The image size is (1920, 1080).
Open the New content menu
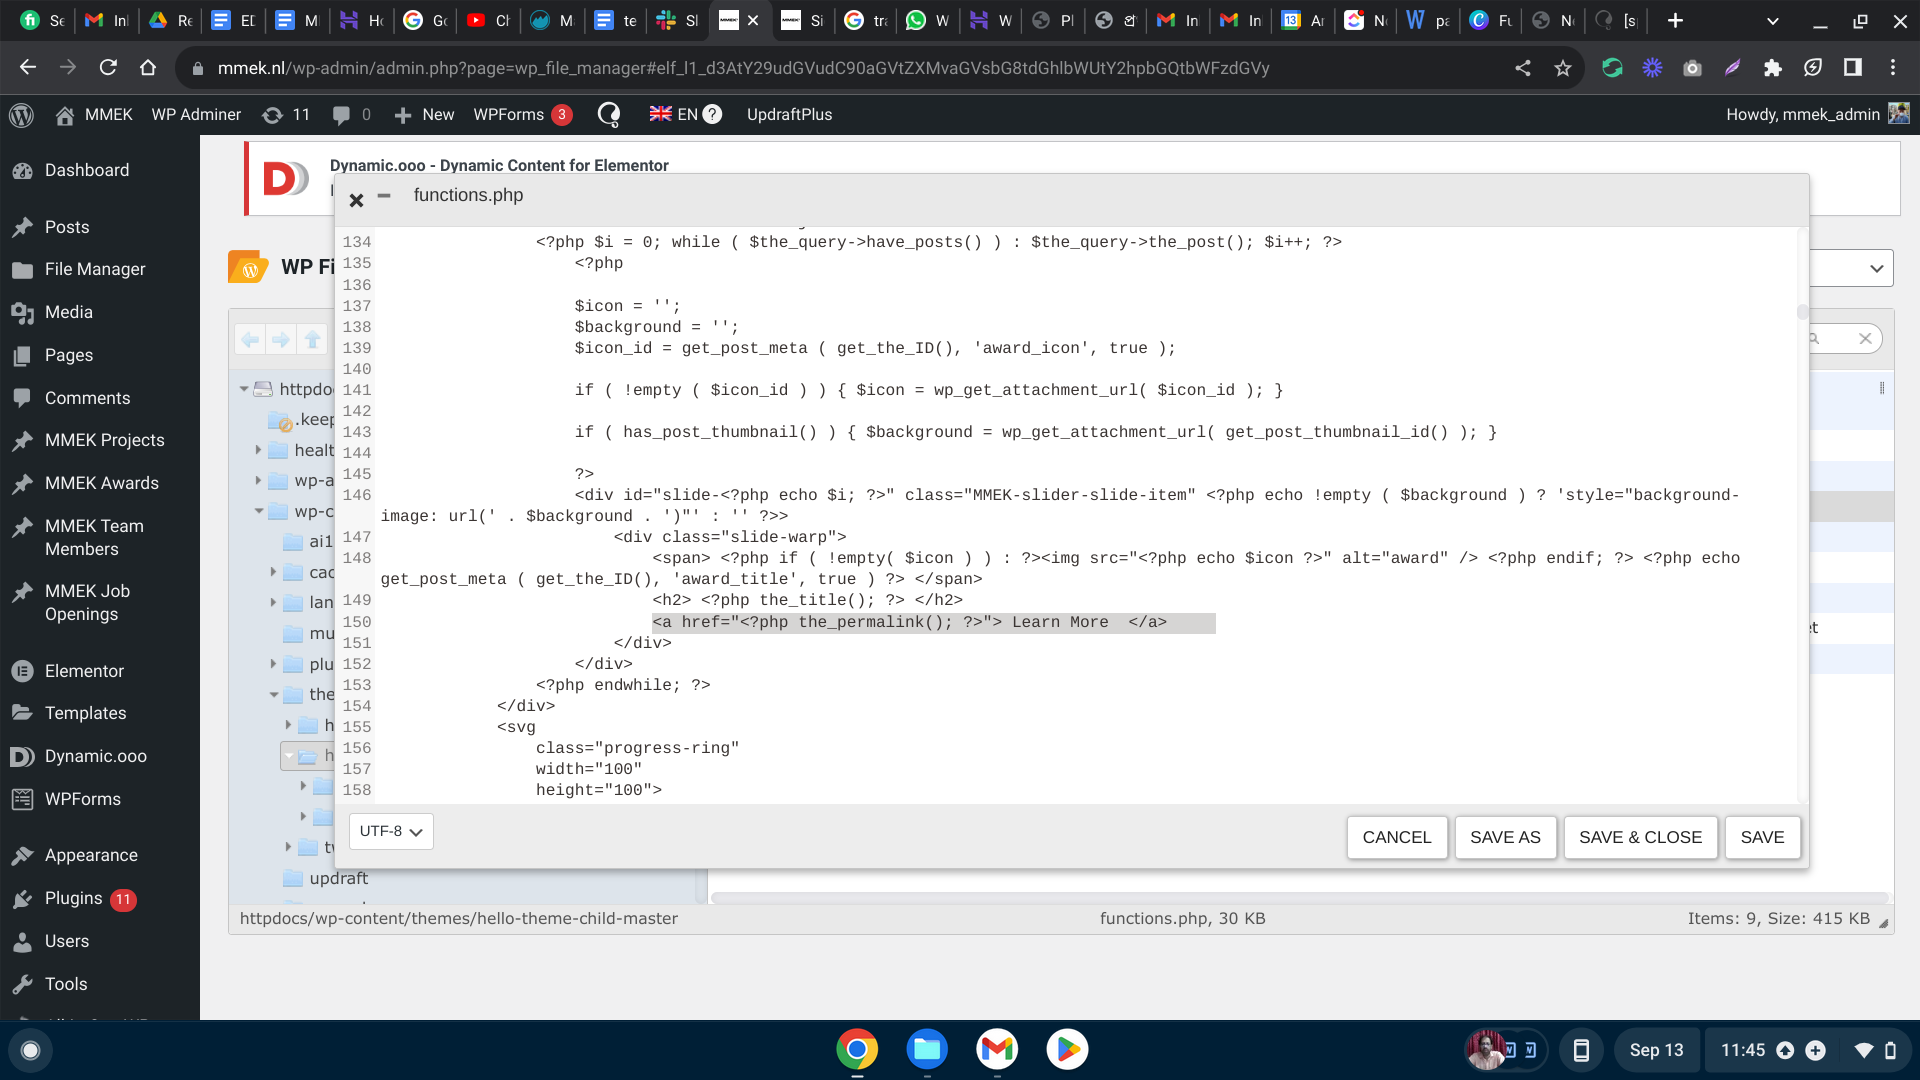tap(424, 115)
